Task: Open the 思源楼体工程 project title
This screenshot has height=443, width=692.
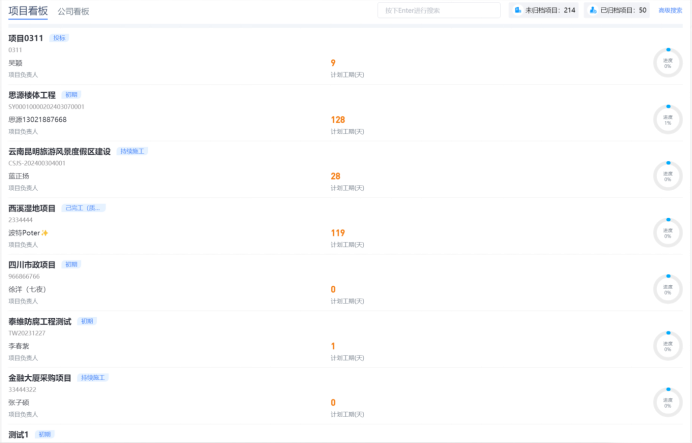Action: coord(32,95)
